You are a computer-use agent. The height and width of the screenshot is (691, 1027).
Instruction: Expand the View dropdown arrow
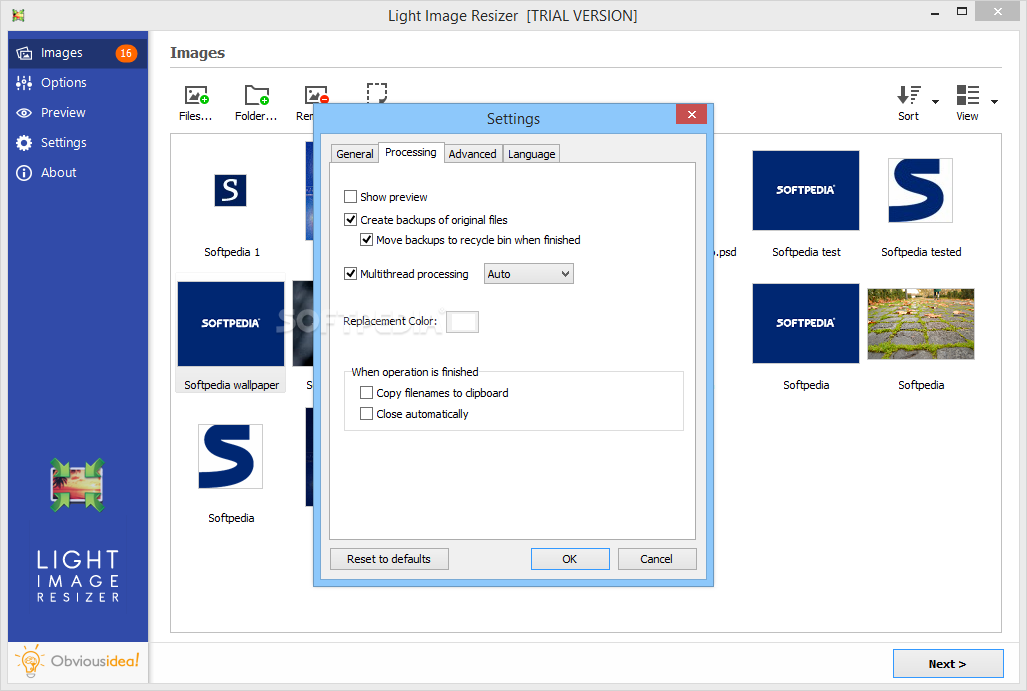994,102
